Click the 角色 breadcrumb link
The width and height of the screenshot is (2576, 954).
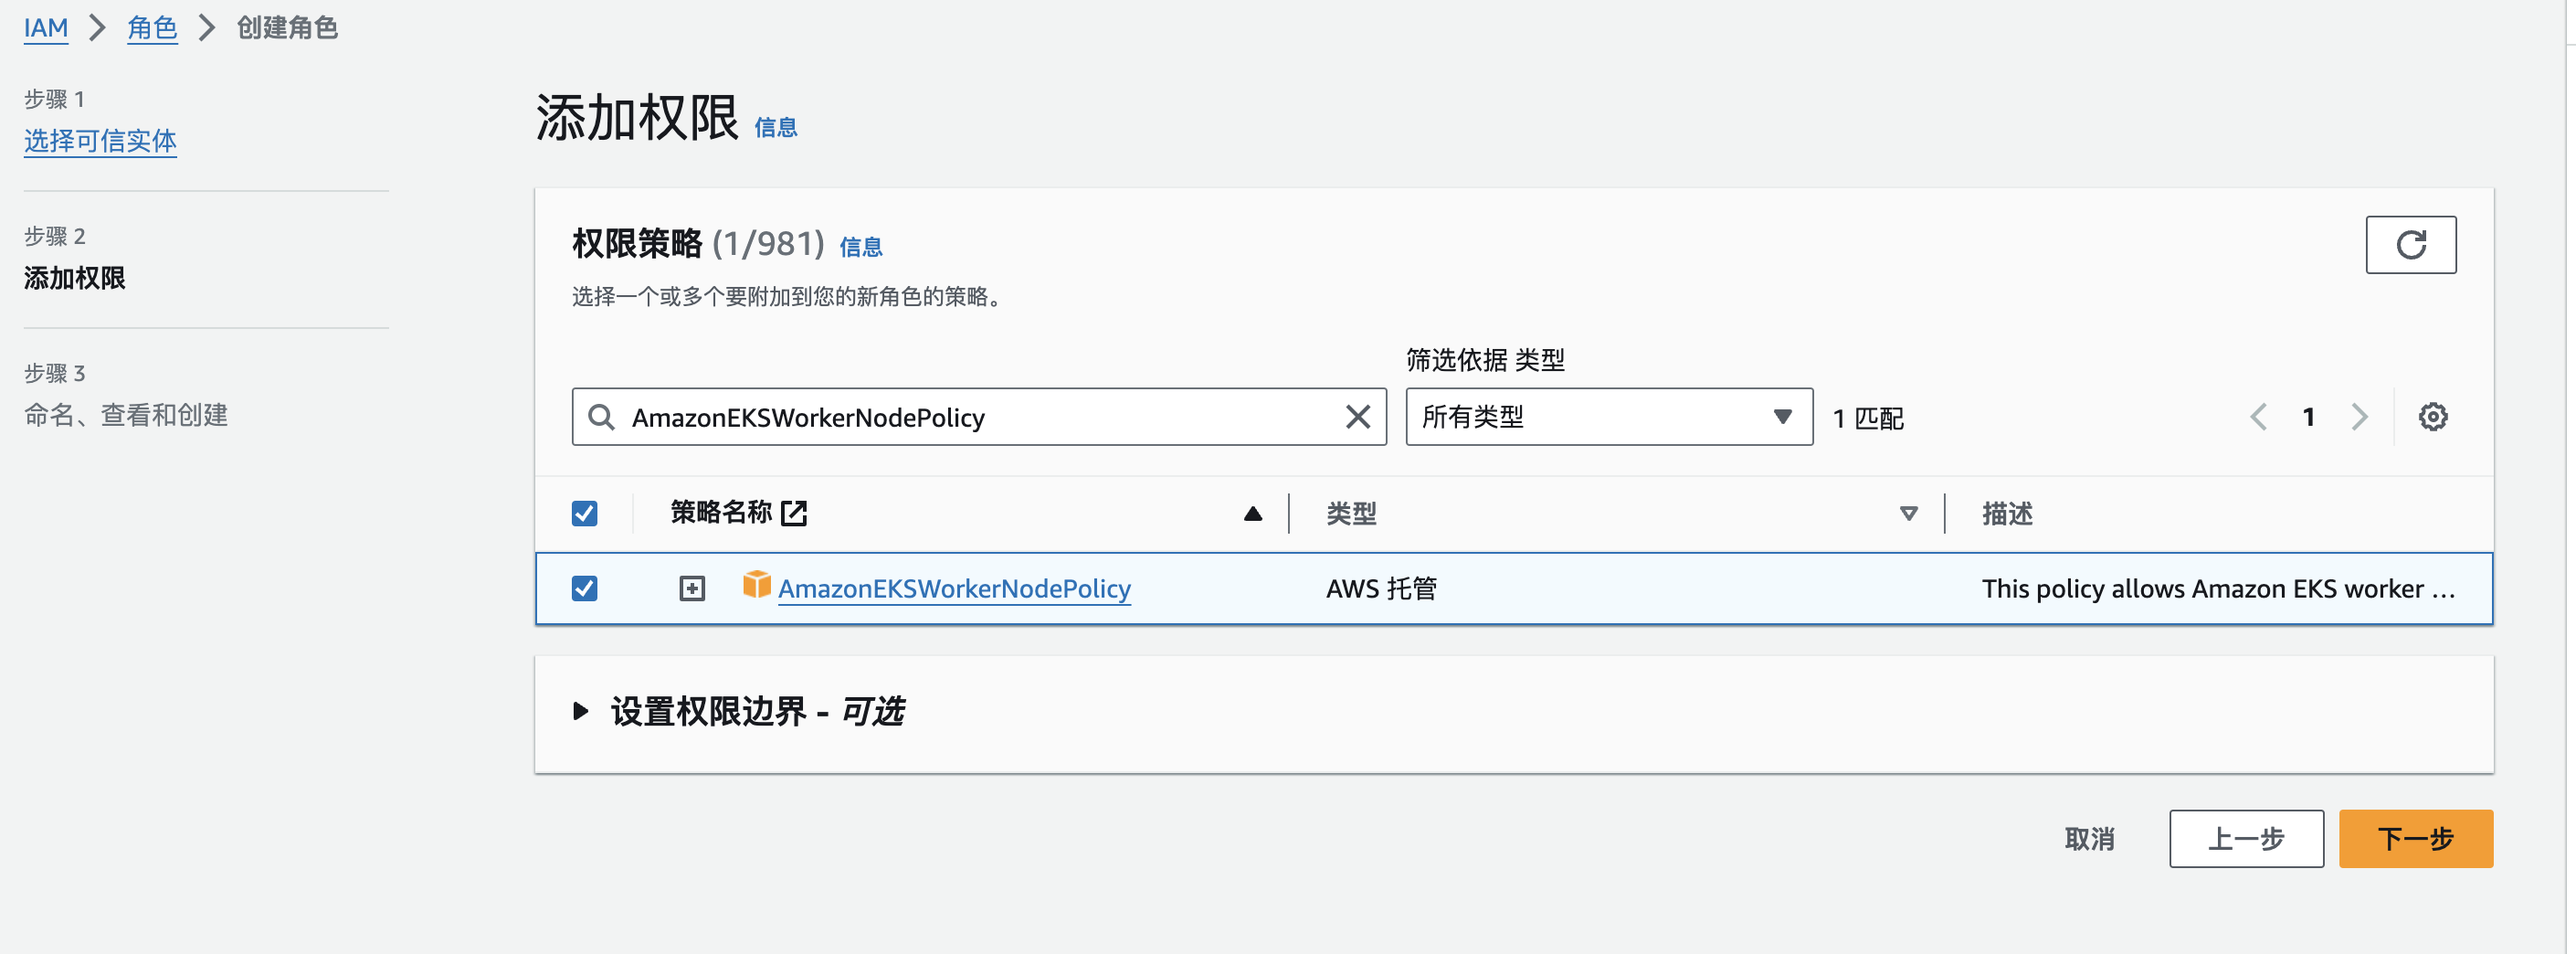(152, 28)
